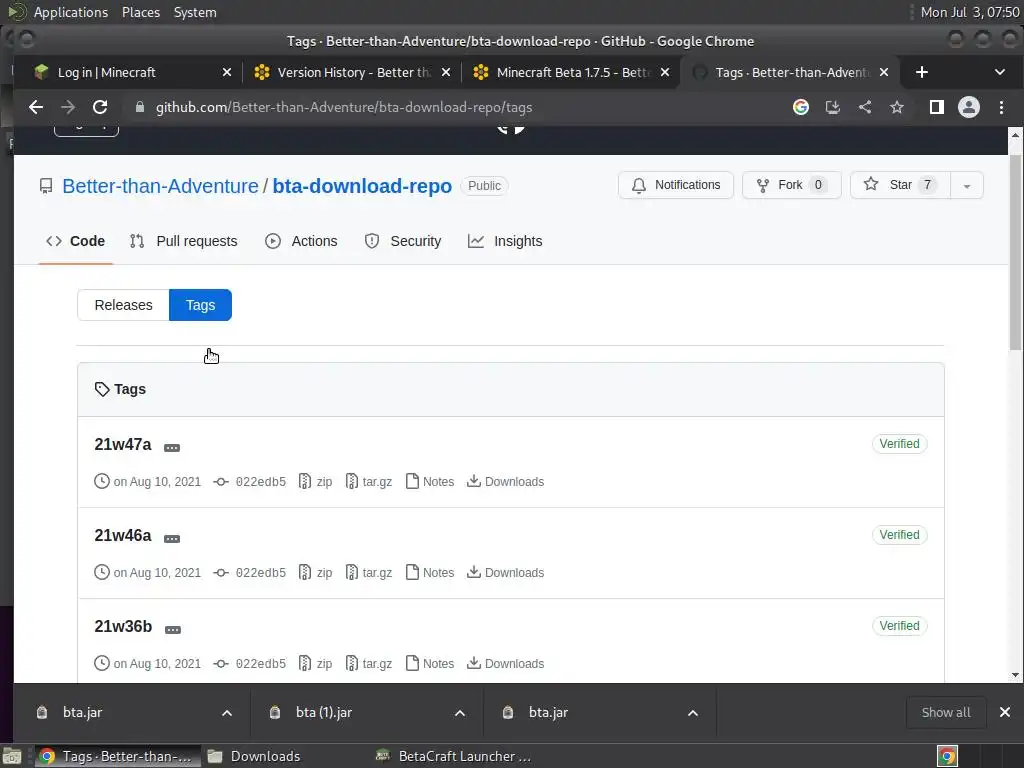Download zip for 21w47a
The height and width of the screenshot is (768, 1024).
coord(315,482)
